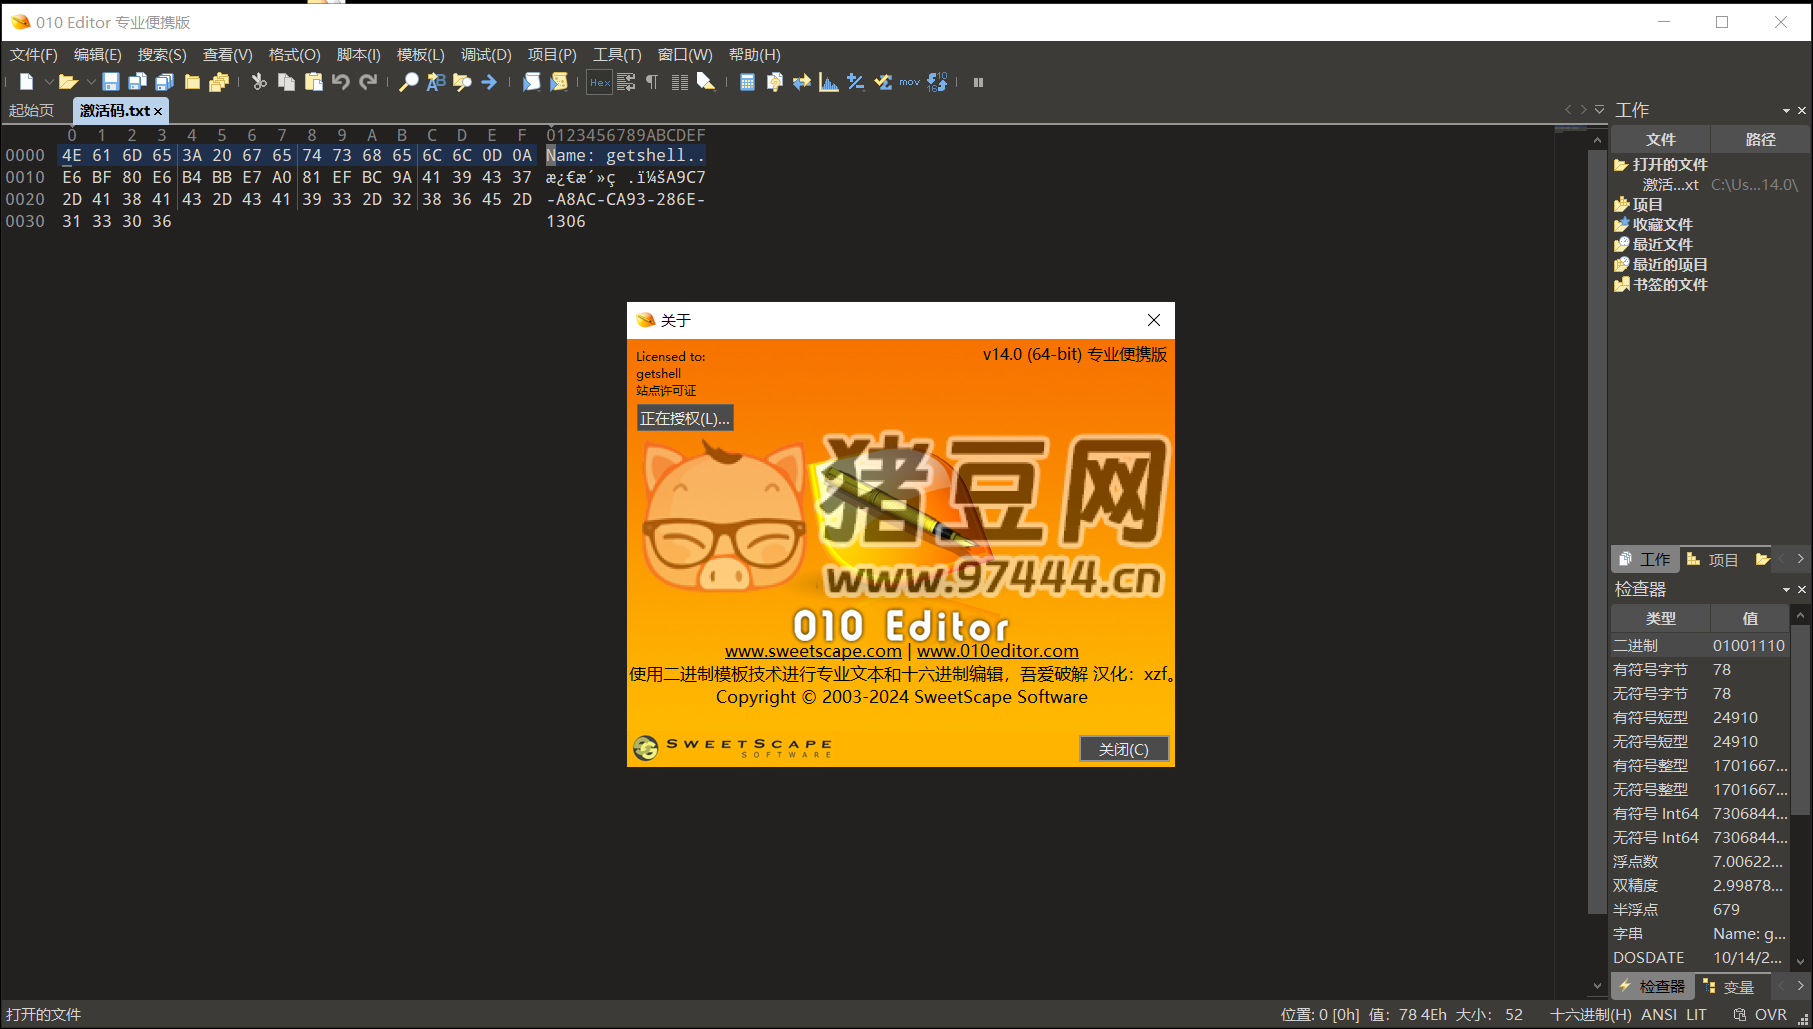Select the 最近文件 folder in workspace tree

click(x=1662, y=245)
